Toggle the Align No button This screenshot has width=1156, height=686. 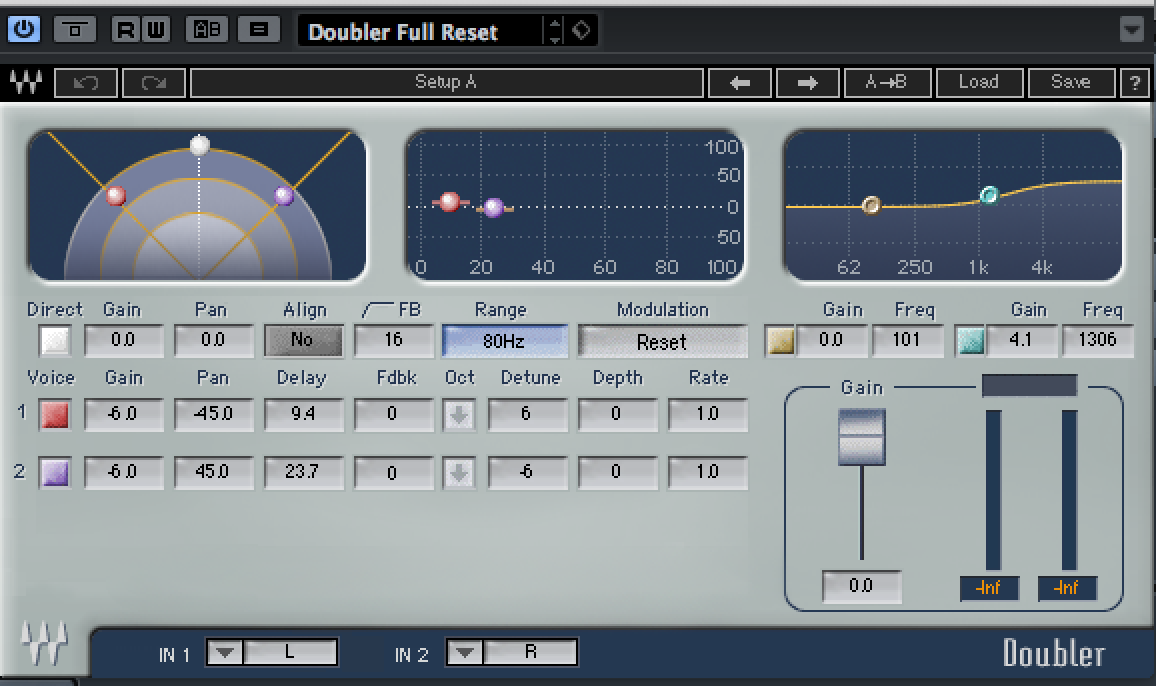click(x=303, y=340)
